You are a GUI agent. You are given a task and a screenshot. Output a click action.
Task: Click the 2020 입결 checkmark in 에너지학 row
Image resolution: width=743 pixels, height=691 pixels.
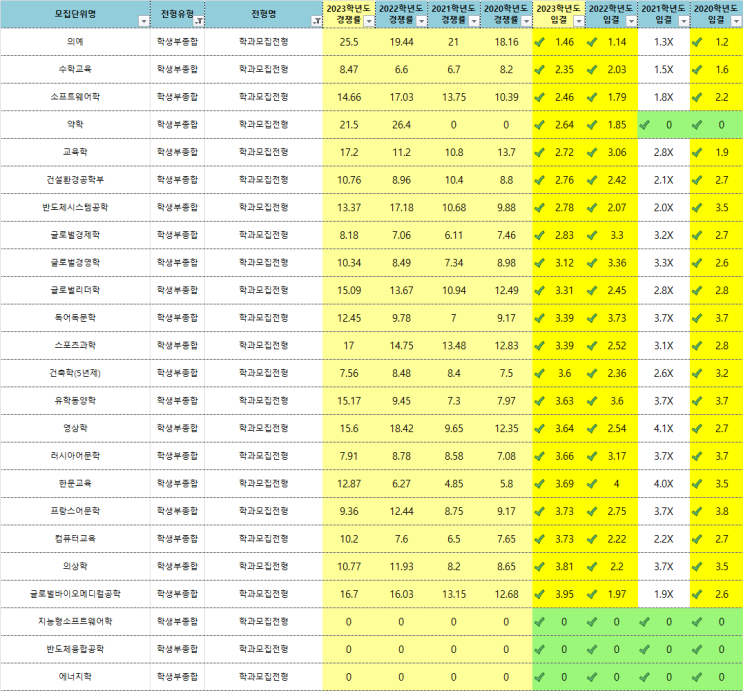(x=697, y=678)
